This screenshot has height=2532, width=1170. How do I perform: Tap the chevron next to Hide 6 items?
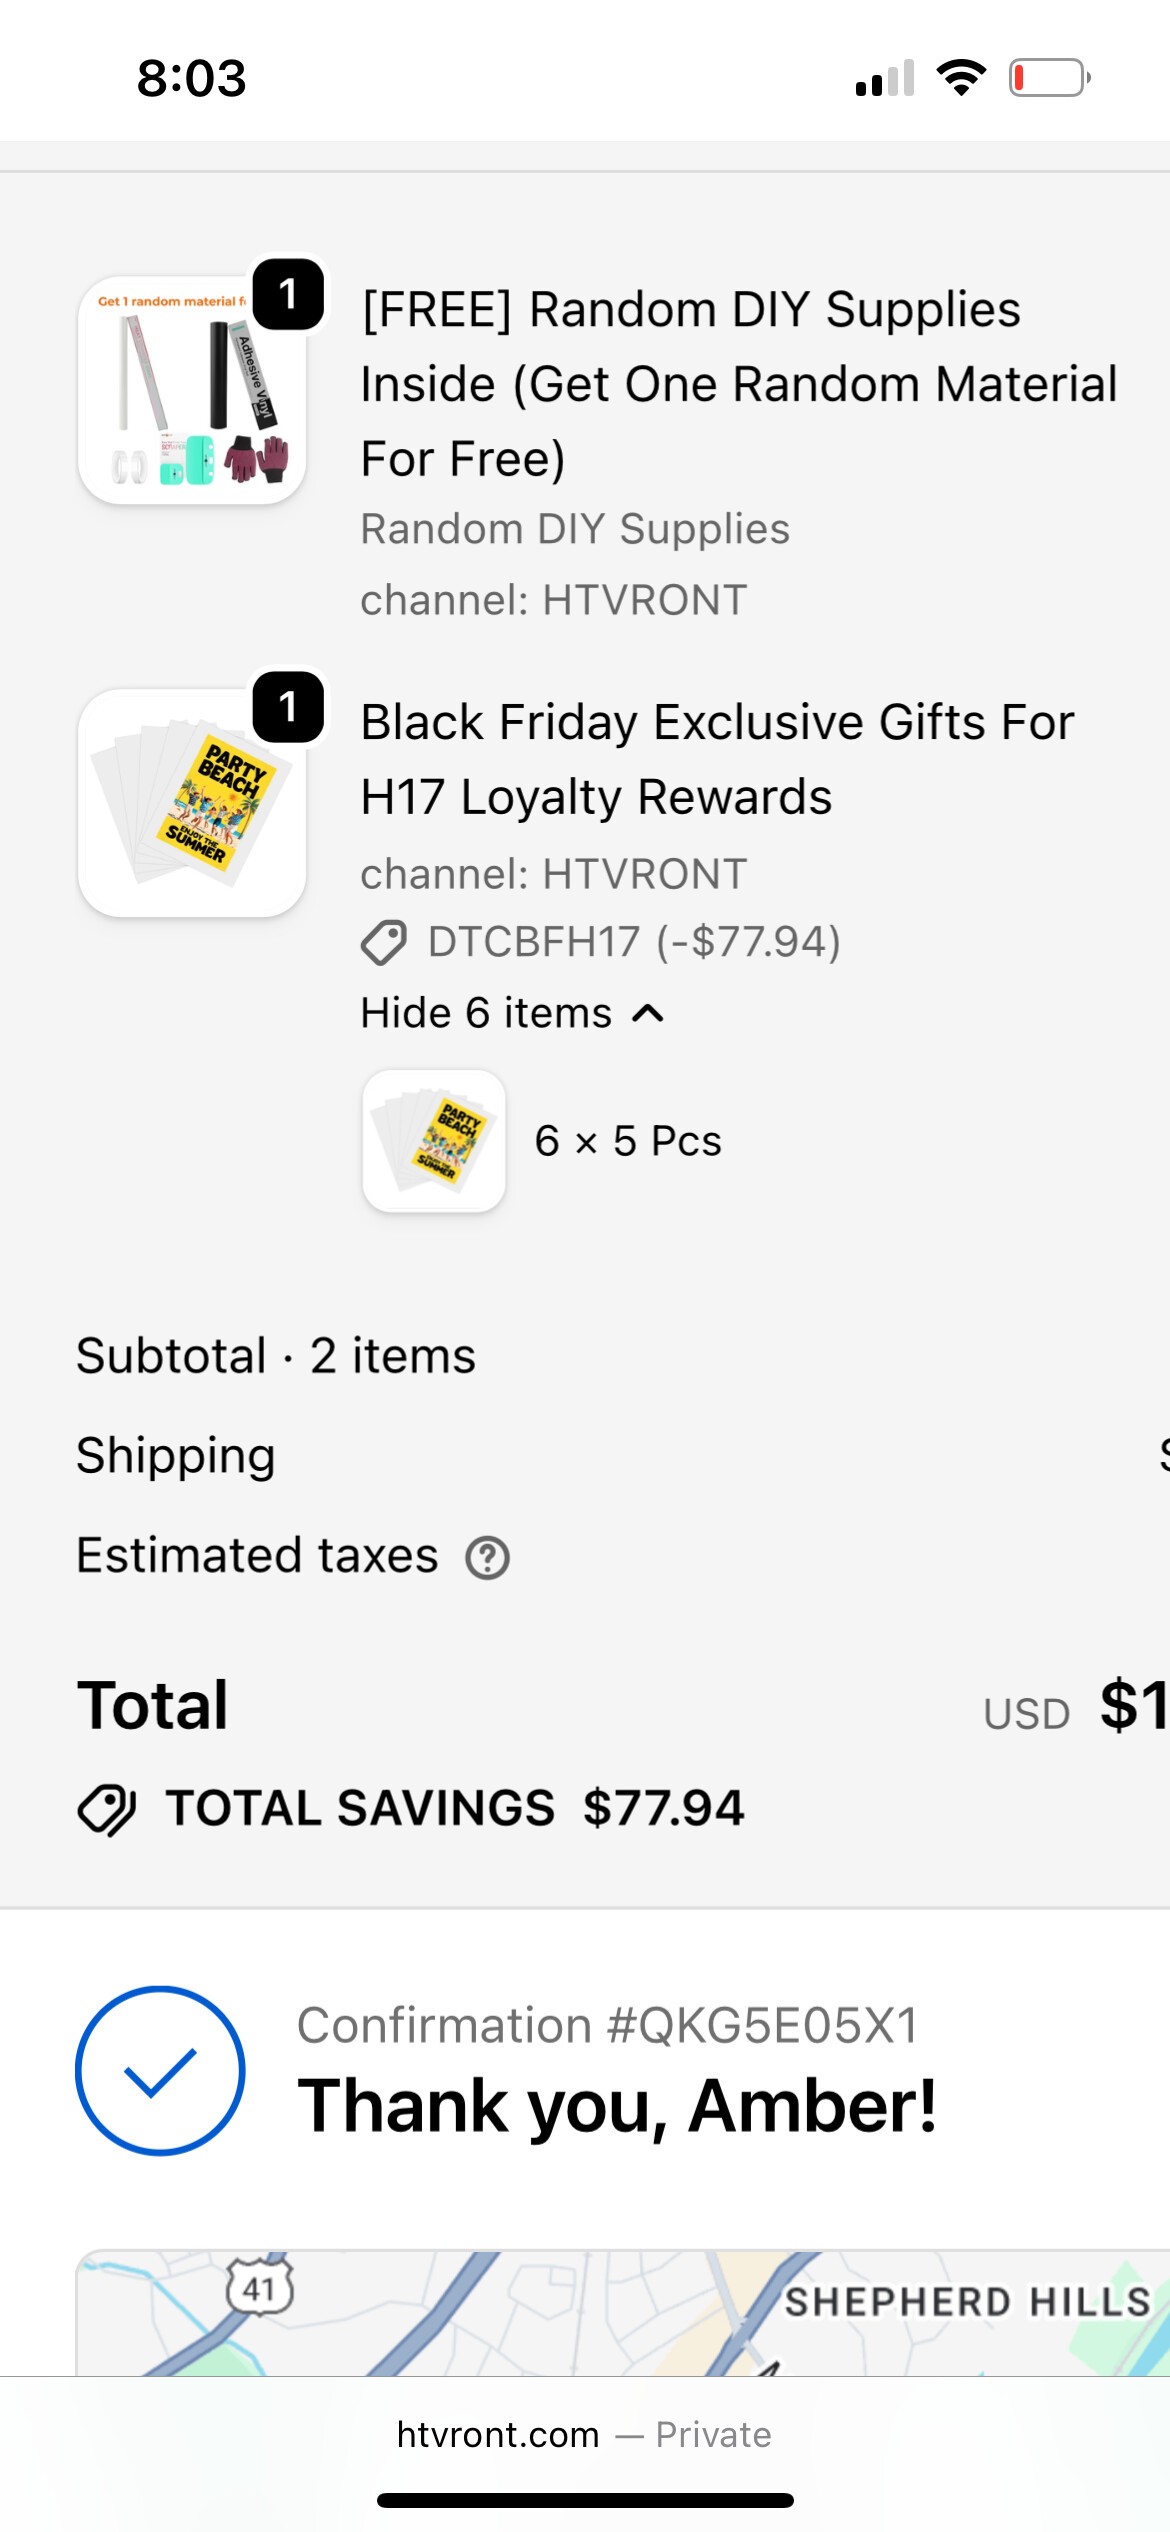point(649,1013)
